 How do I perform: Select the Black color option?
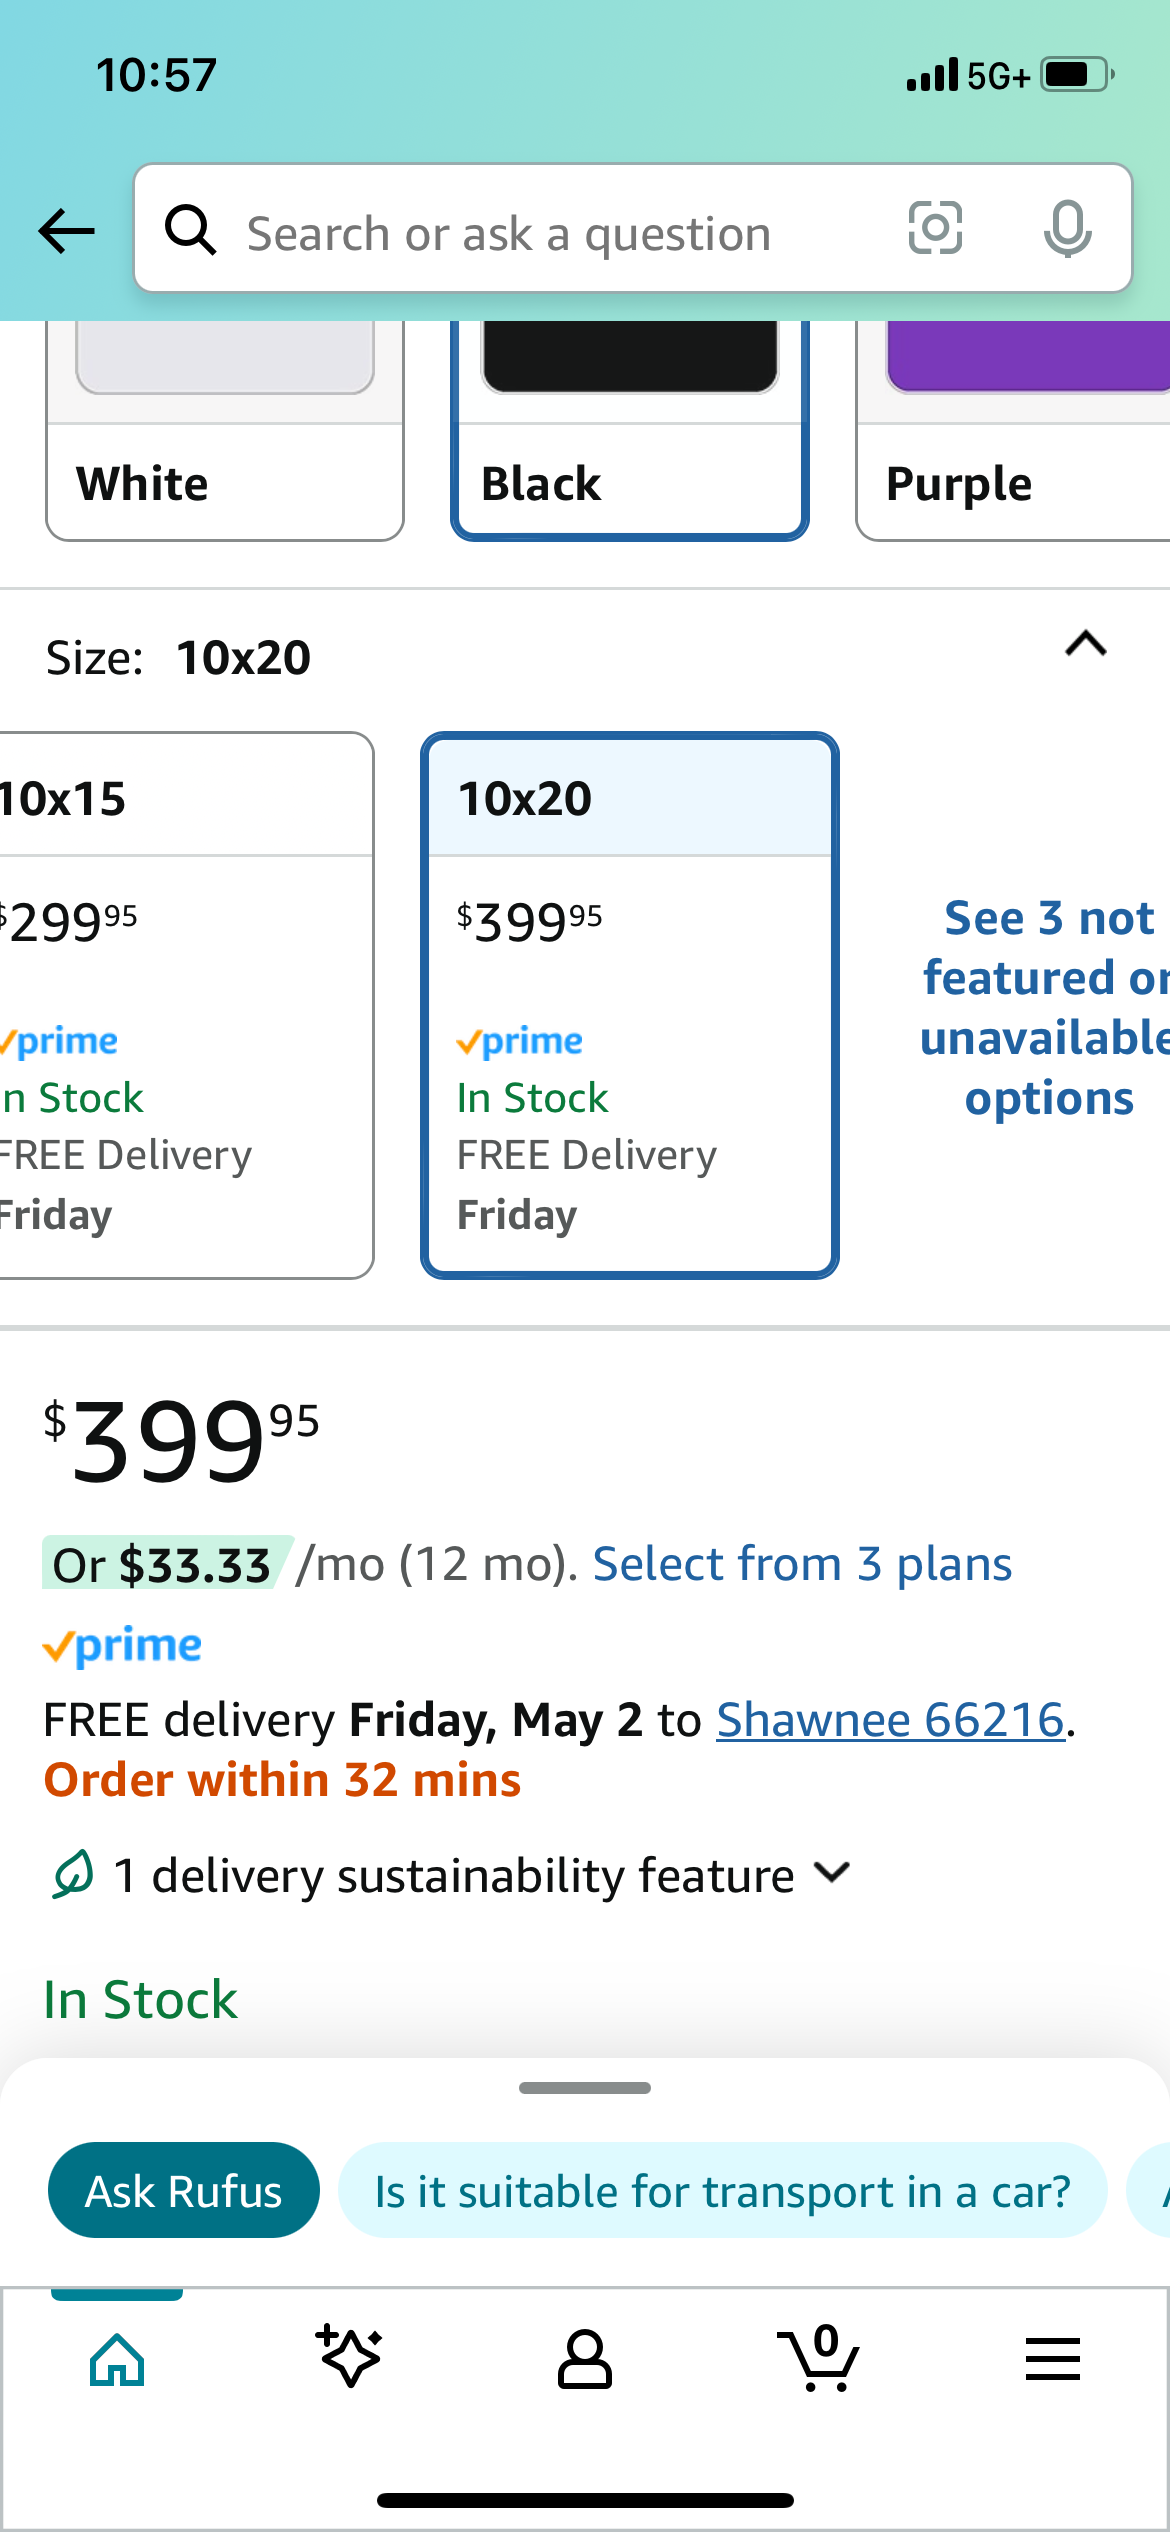[x=630, y=440]
